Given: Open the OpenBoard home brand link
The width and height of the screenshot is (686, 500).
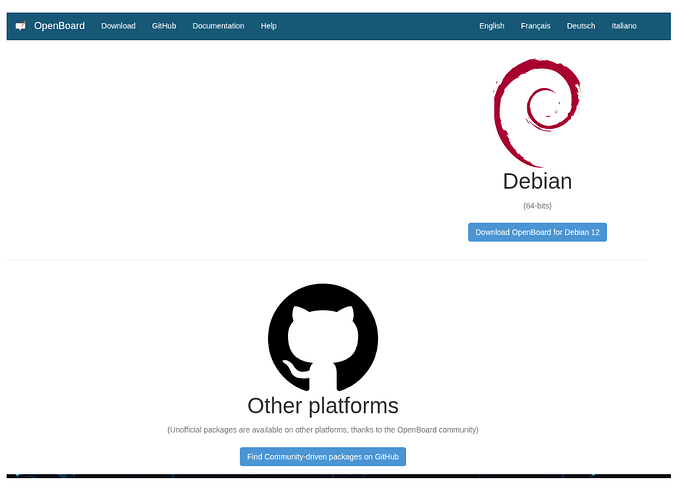Looking at the screenshot, I should click(60, 26).
